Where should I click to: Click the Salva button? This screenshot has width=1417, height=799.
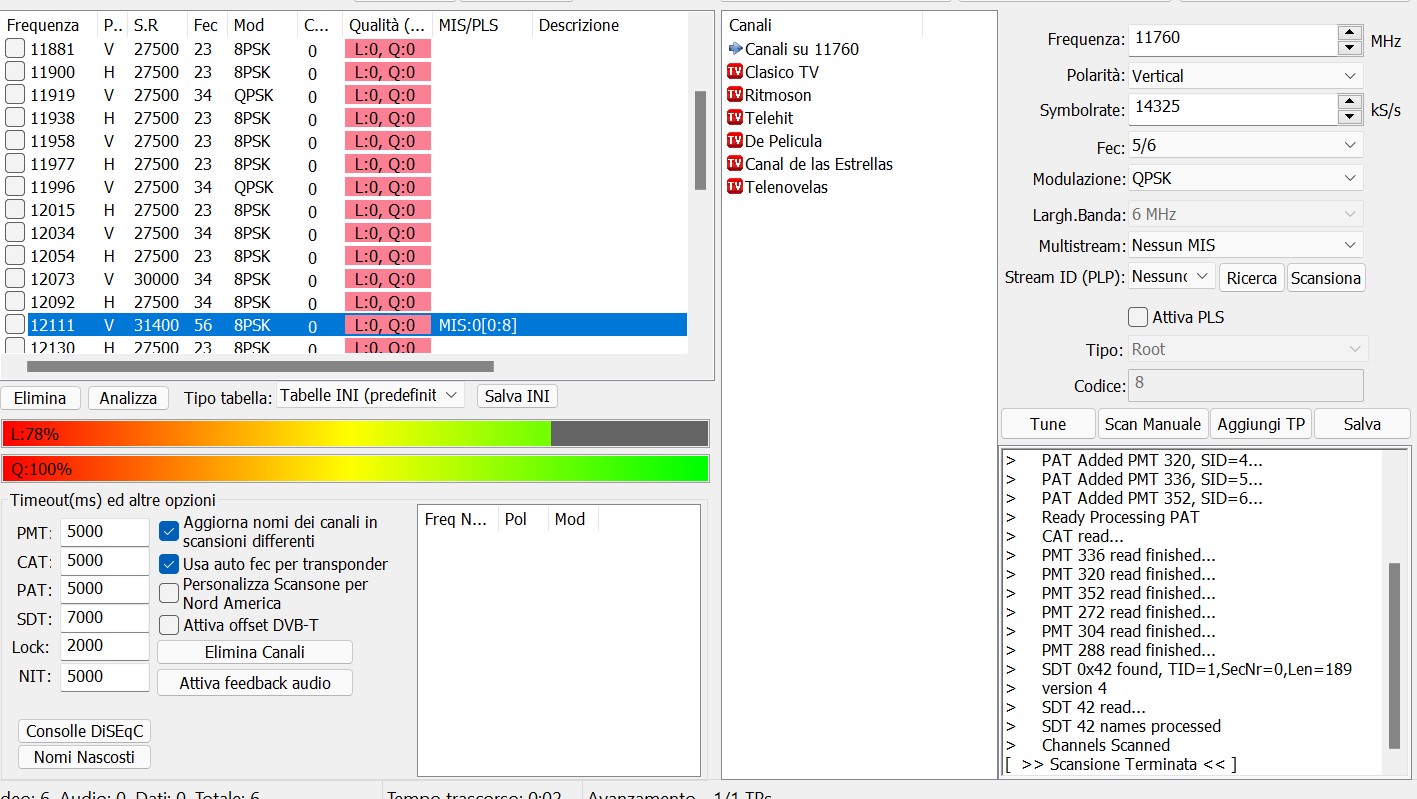tap(1362, 424)
